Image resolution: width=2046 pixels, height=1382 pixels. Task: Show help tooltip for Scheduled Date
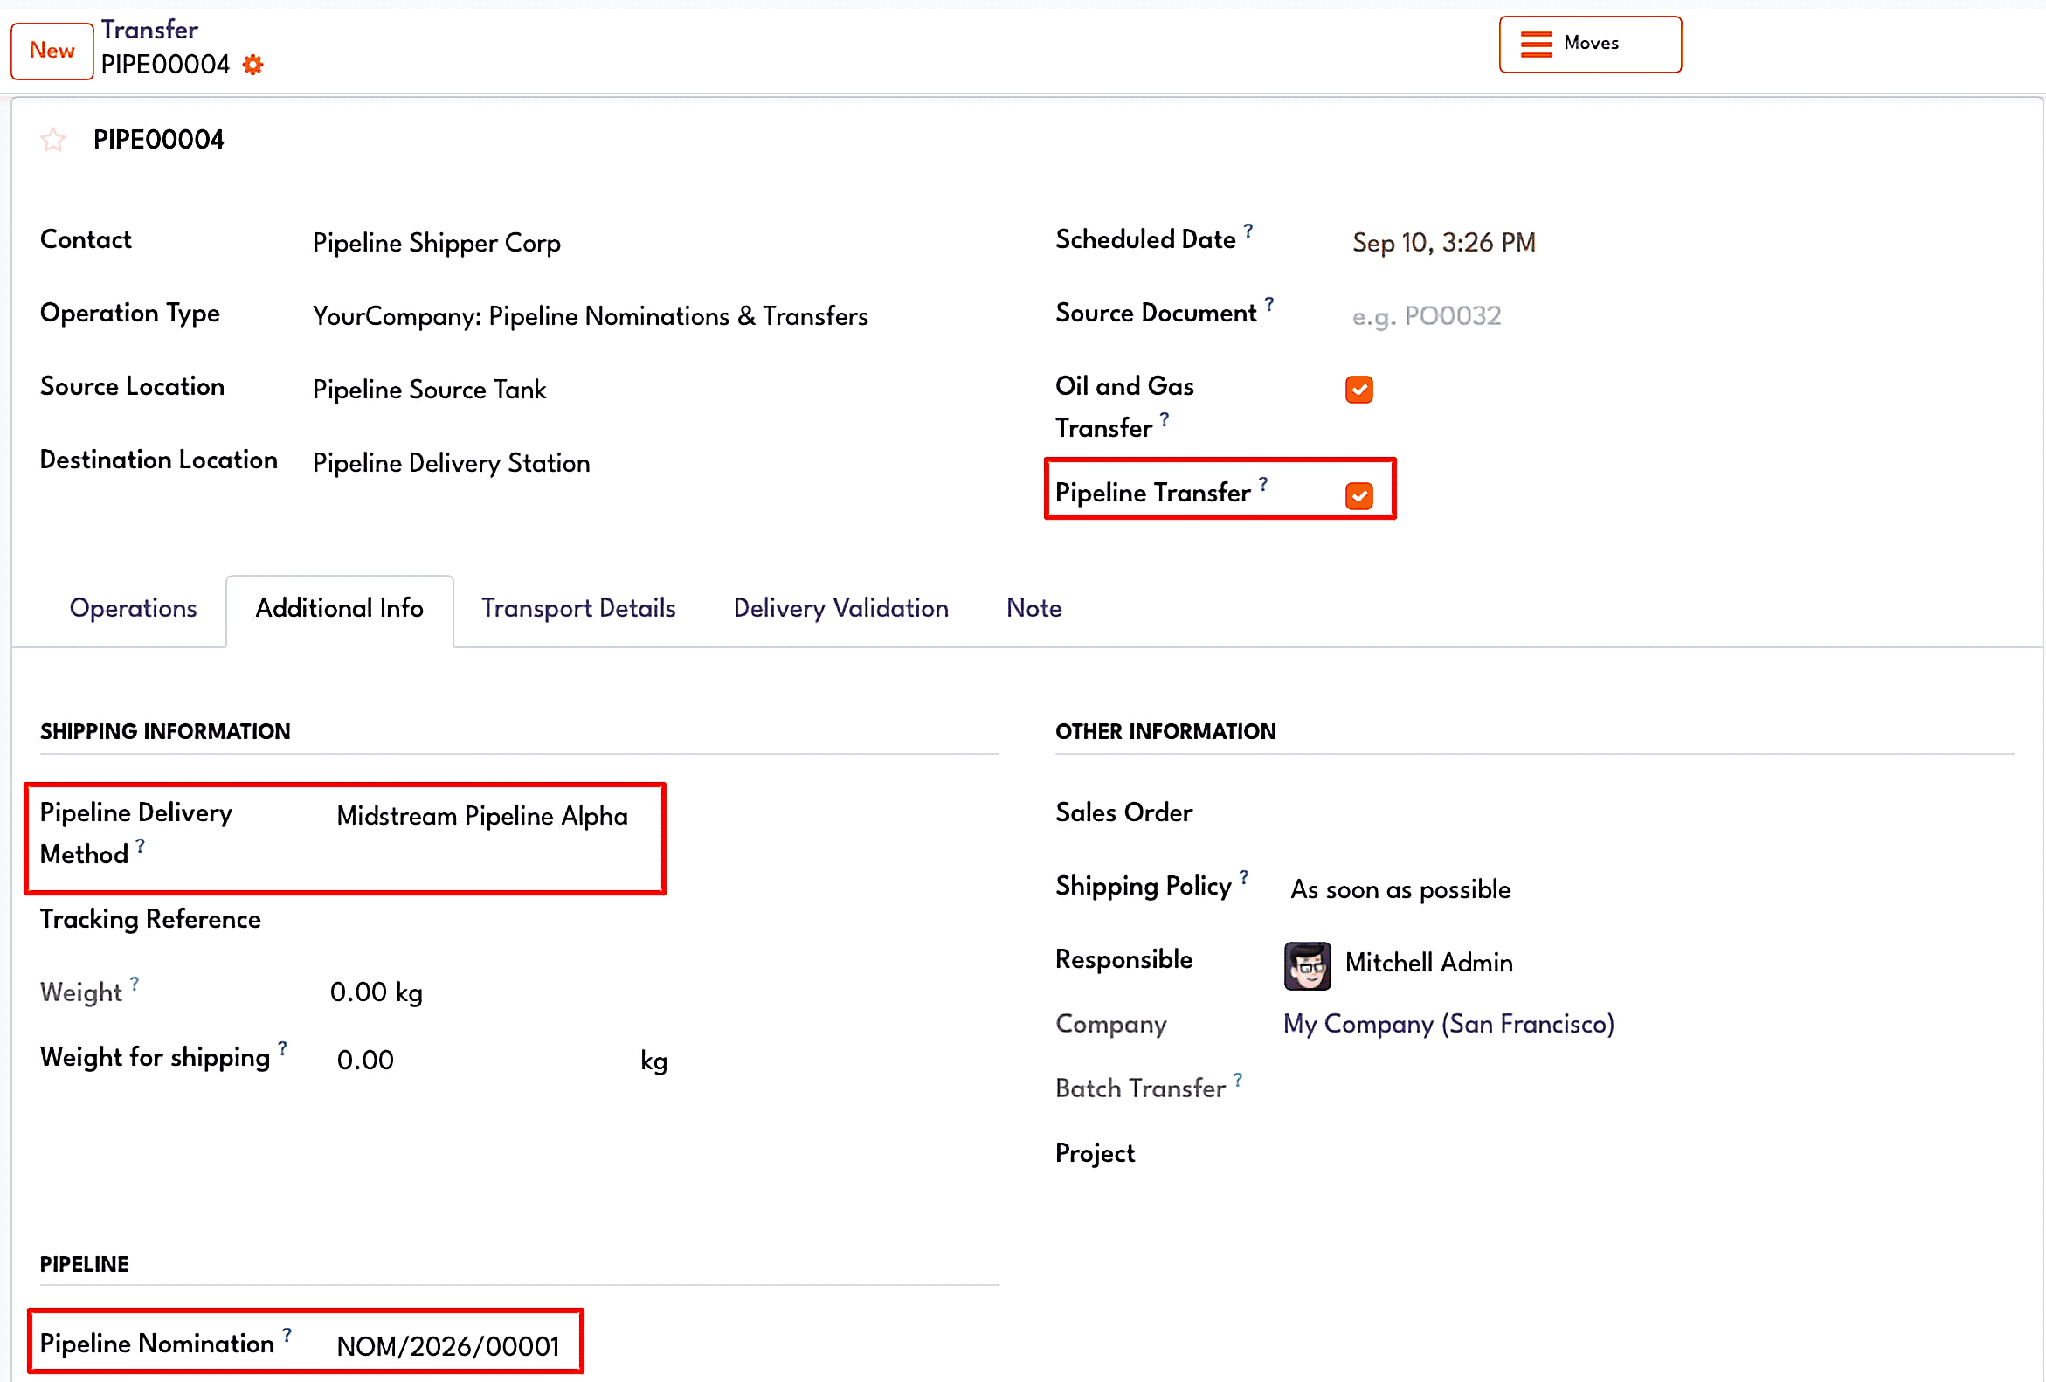[x=1248, y=231]
